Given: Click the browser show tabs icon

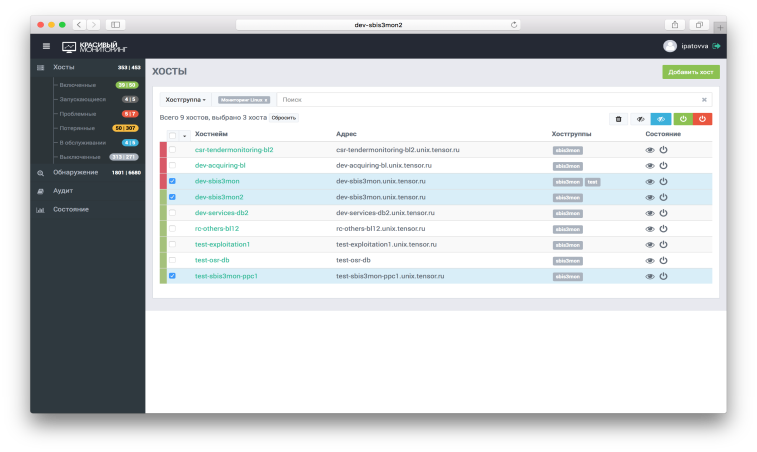Looking at the screenshot, I should (699, 25).
